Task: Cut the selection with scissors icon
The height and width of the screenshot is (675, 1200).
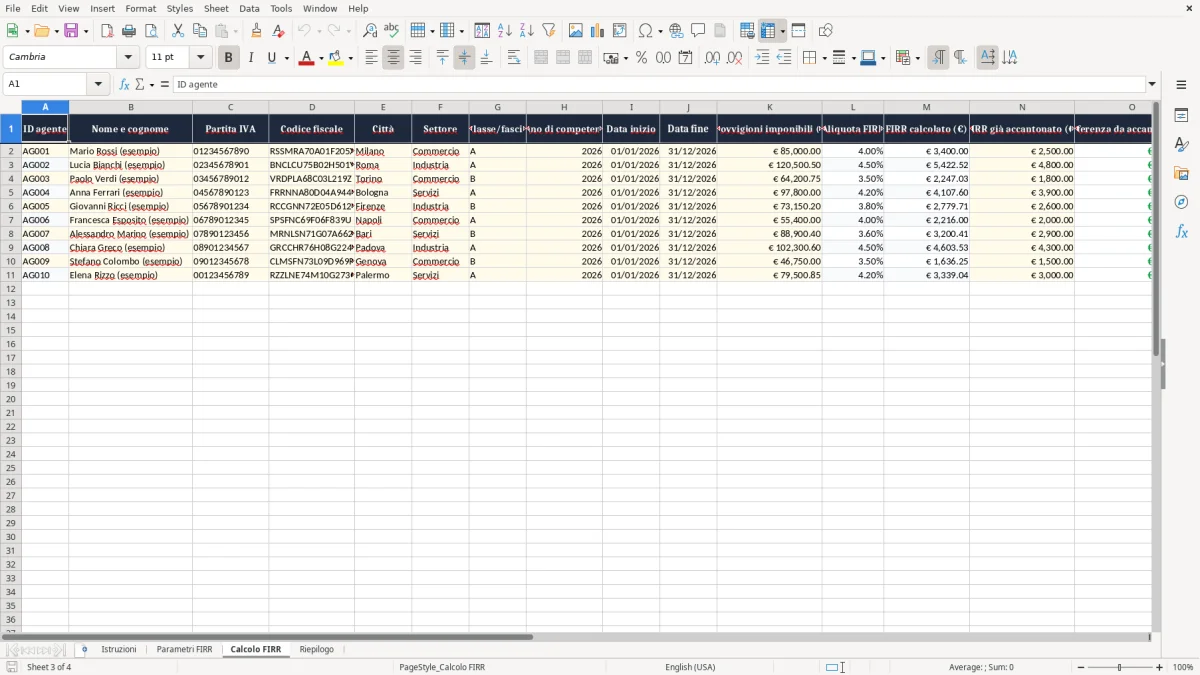Action: pyautogui.click(x=178, y=31)
